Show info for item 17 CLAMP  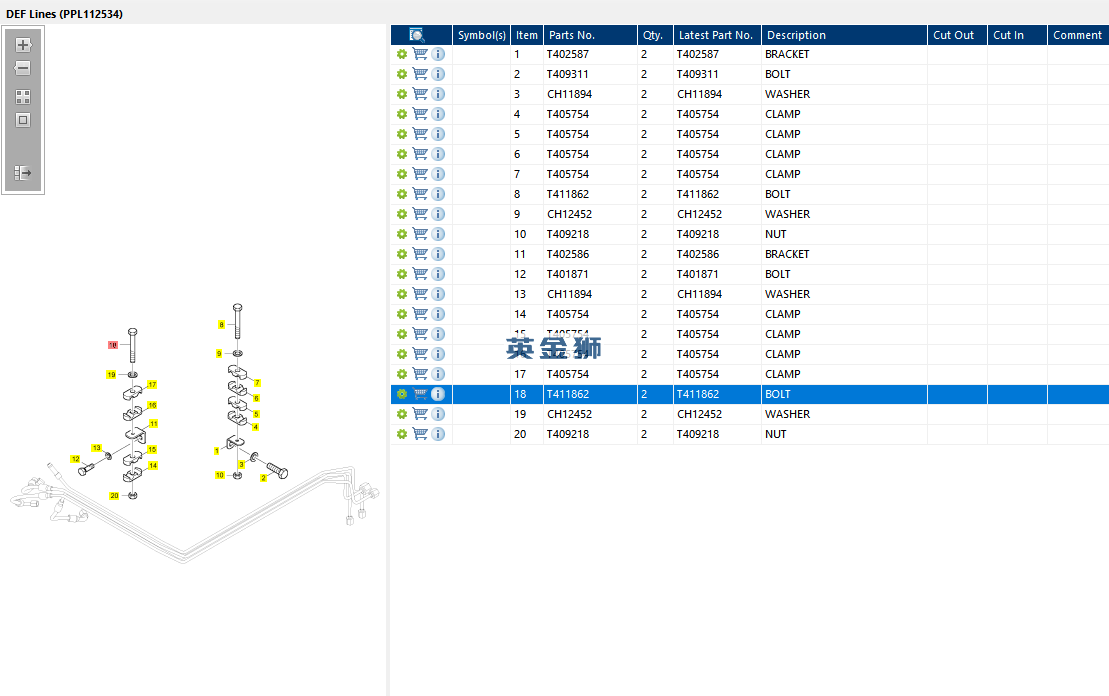coord(438,374)
